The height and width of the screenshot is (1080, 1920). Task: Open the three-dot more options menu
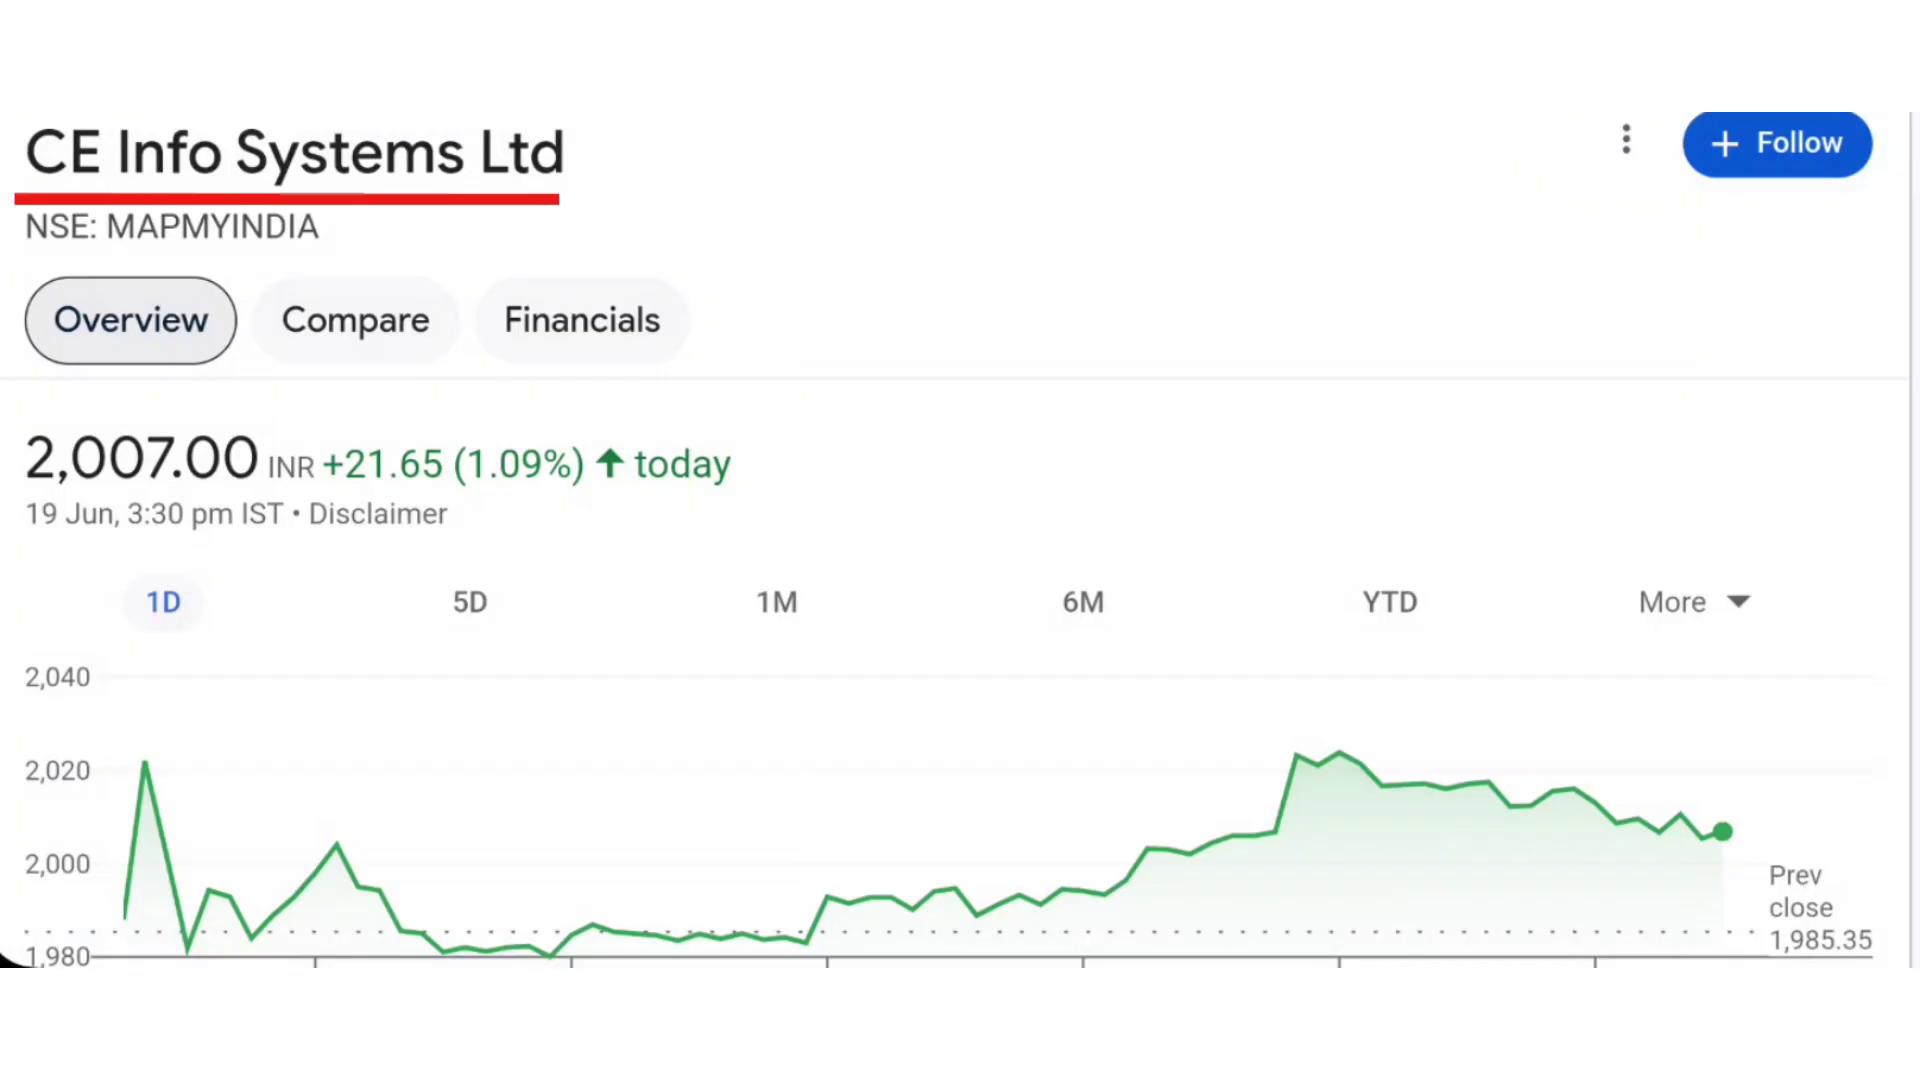[x=1626, y=139]
